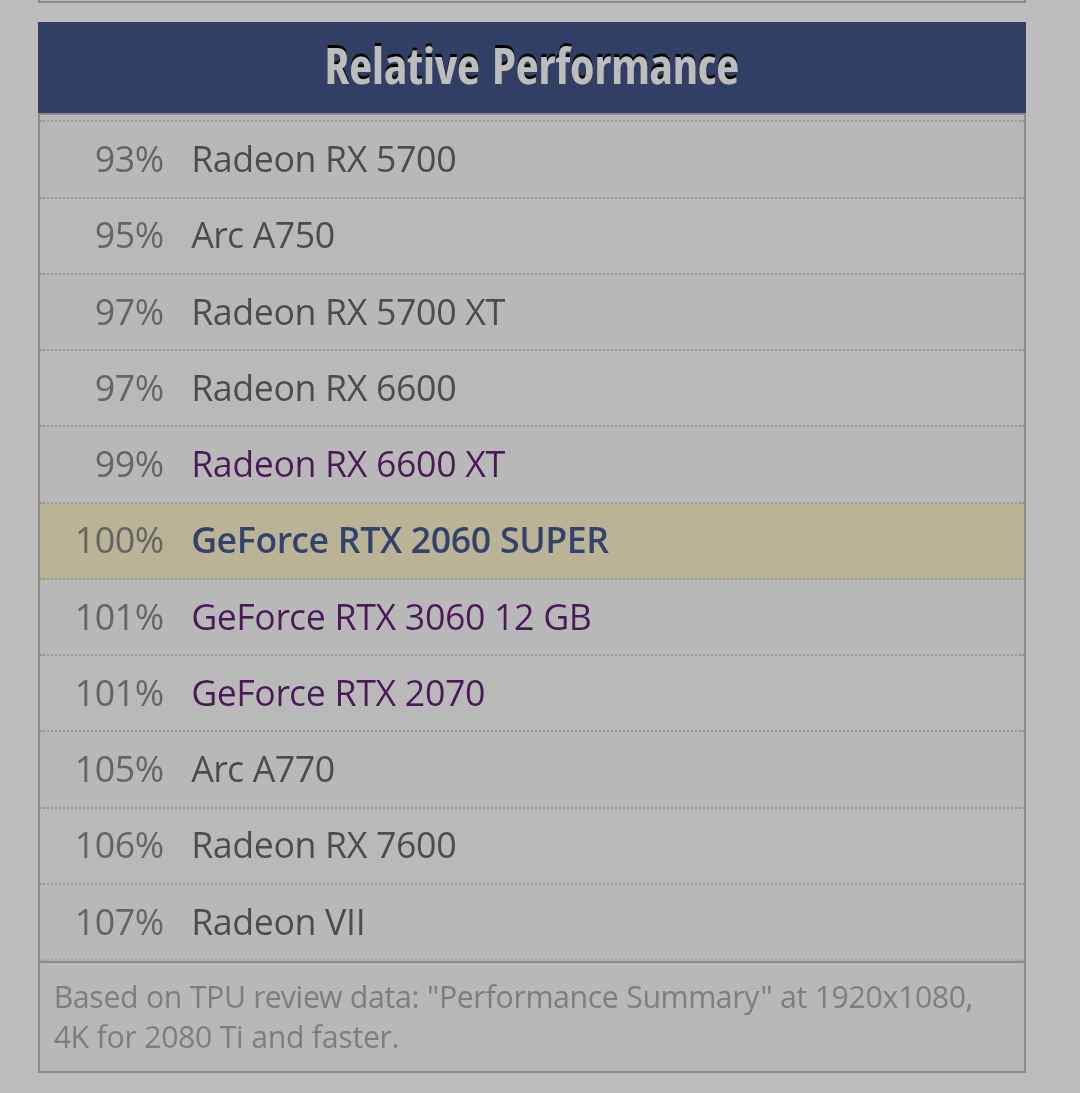Viewport: 1080px width, 1093px height.
Task: Click the Radeon RX 7600 entry
Action: pyautogui.click(x=532, y=846)
